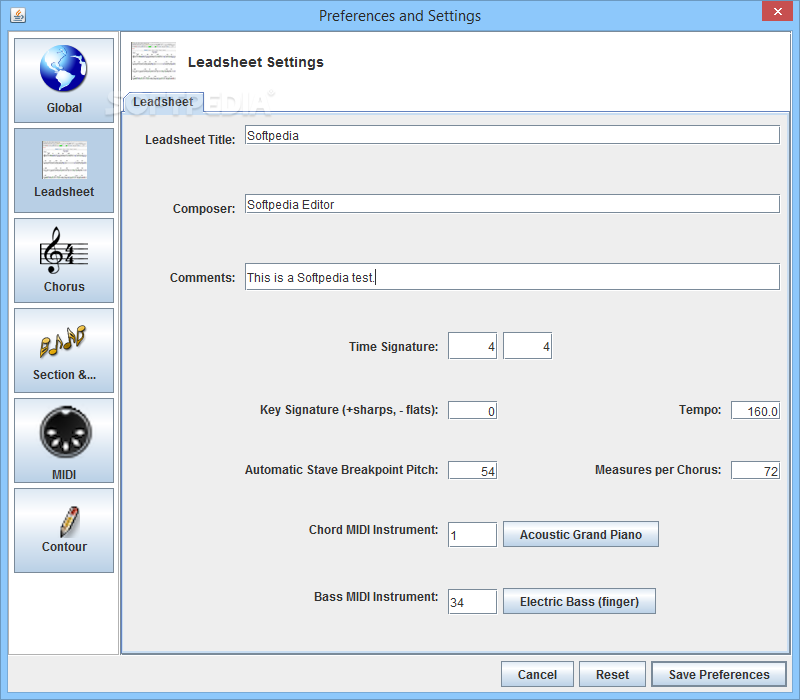Viewport: 800px width, 700px height.
Task: Click the Chord MIDI Instrument number field
Action: tap(472, 534)
